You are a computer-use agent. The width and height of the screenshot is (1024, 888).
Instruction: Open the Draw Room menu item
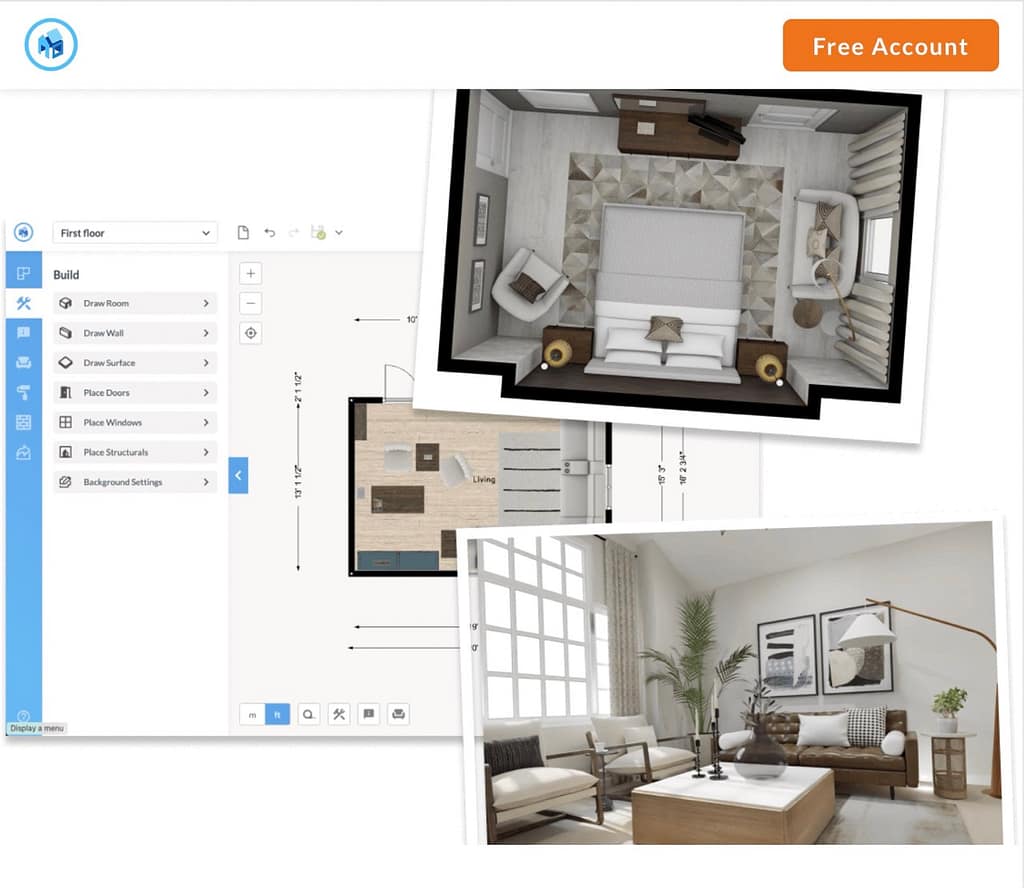point(135,303)
